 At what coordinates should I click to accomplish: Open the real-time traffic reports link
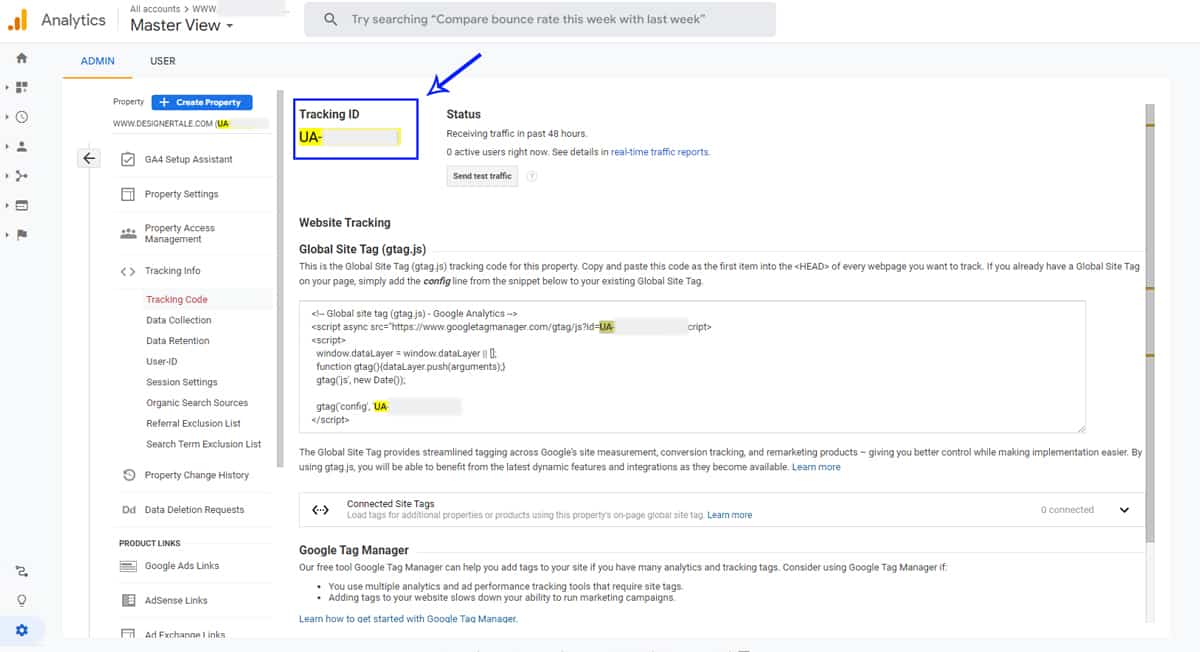[659, 152]
